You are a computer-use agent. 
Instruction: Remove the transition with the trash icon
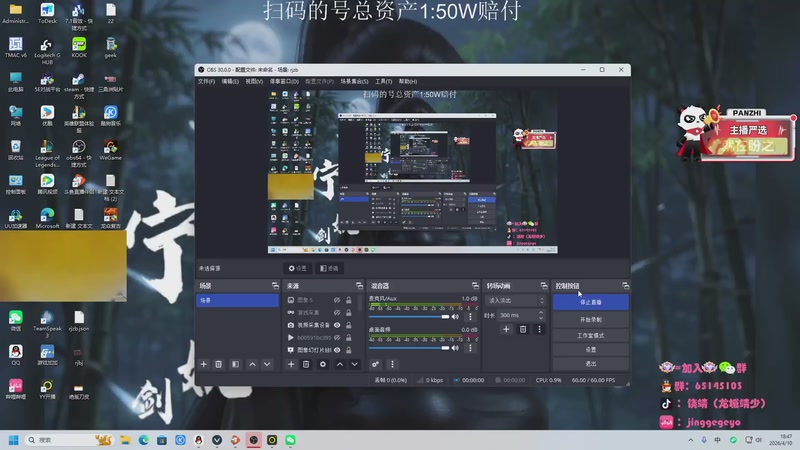tap(523, 330)
